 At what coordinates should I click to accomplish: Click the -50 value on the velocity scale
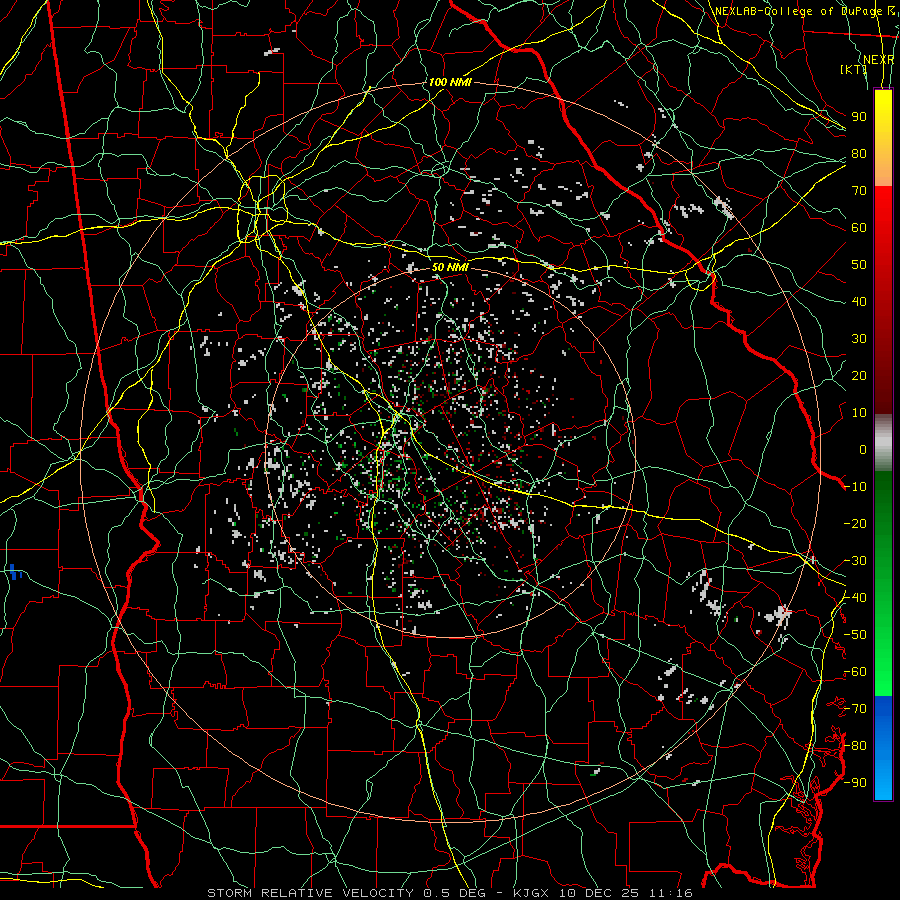(x=855, y=634)
